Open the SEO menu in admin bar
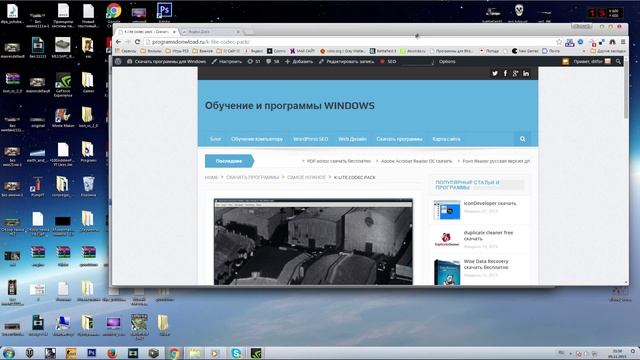Image resolution: width=640 pixels, height=360 pixels. pos(388,62)
